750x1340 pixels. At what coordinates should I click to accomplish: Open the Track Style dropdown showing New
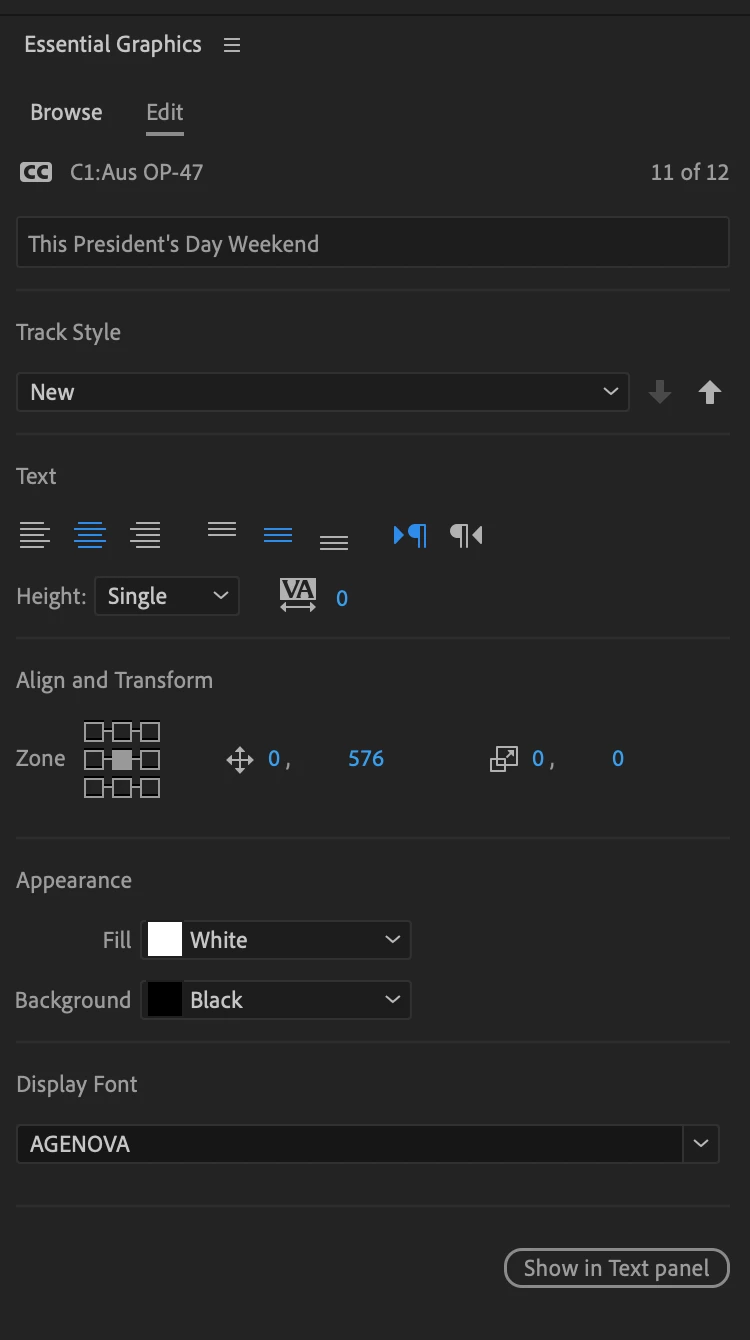[323, 392]
